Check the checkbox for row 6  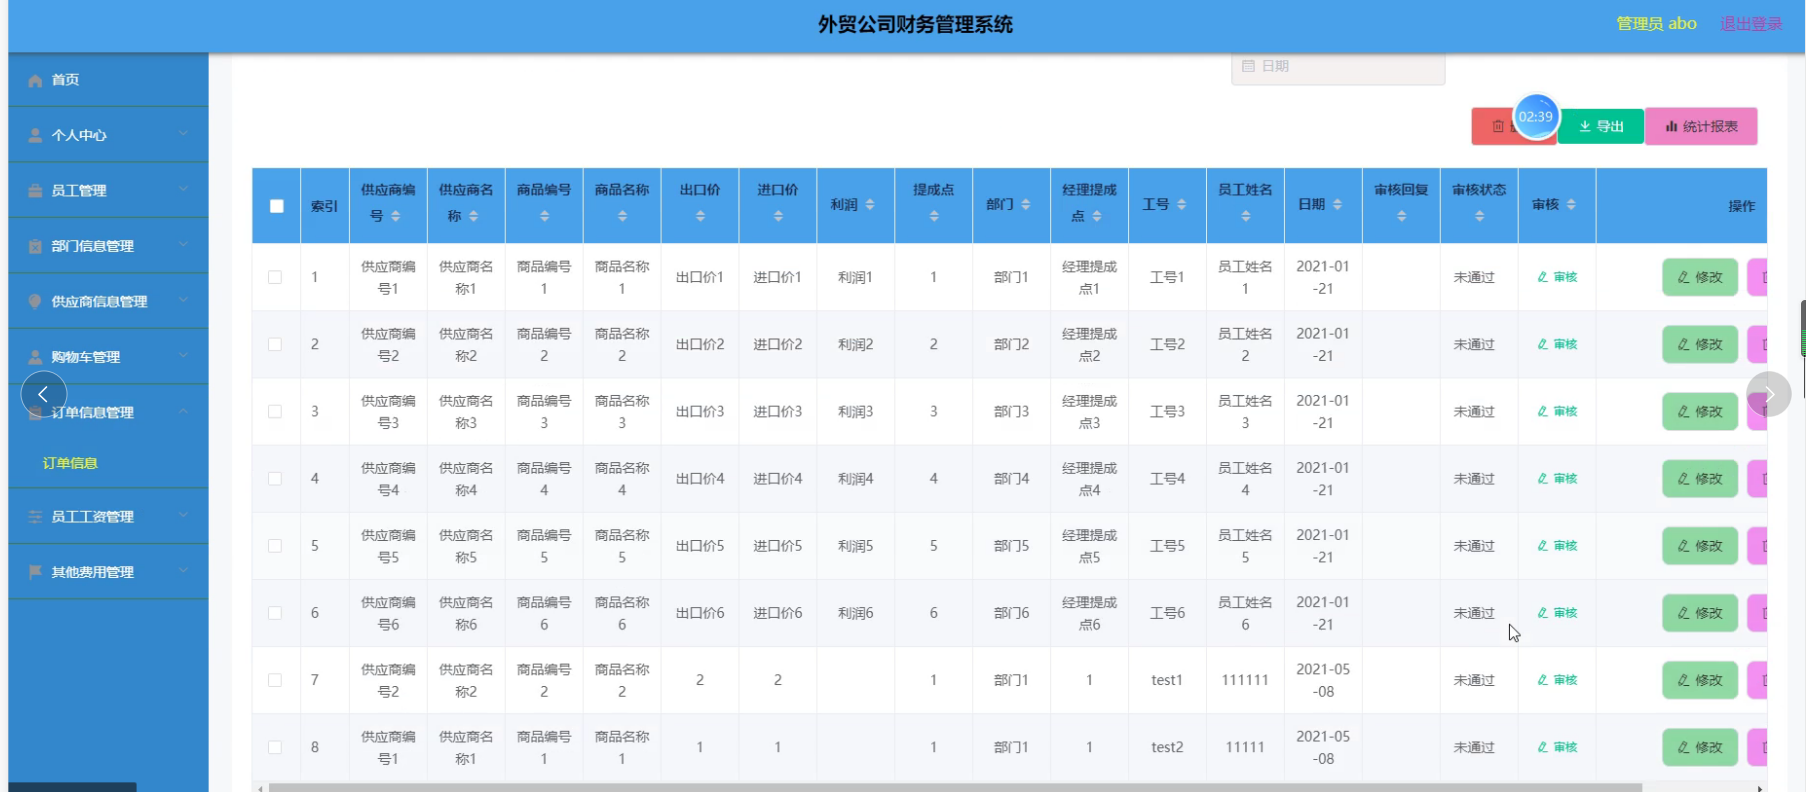[275, 613]
